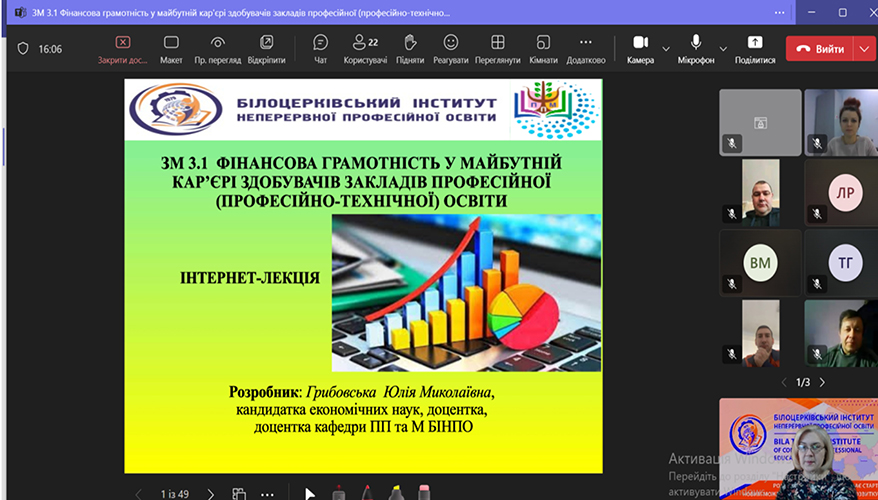Screen dimensions: 878x500
Task: Select the red pen annotation tool
Action: (366, 492)
